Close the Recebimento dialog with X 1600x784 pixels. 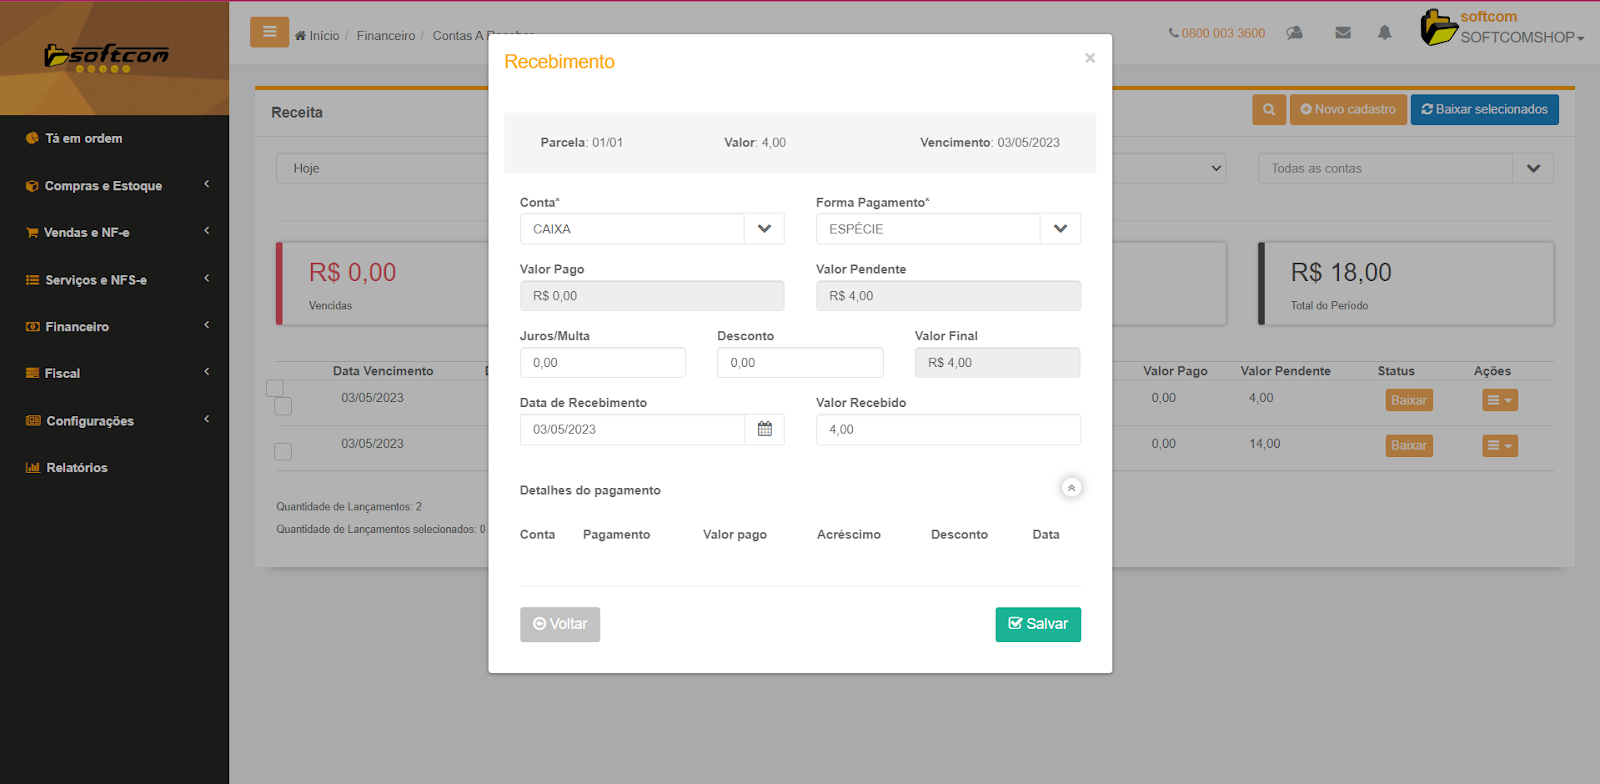(x=1090, y=58)
